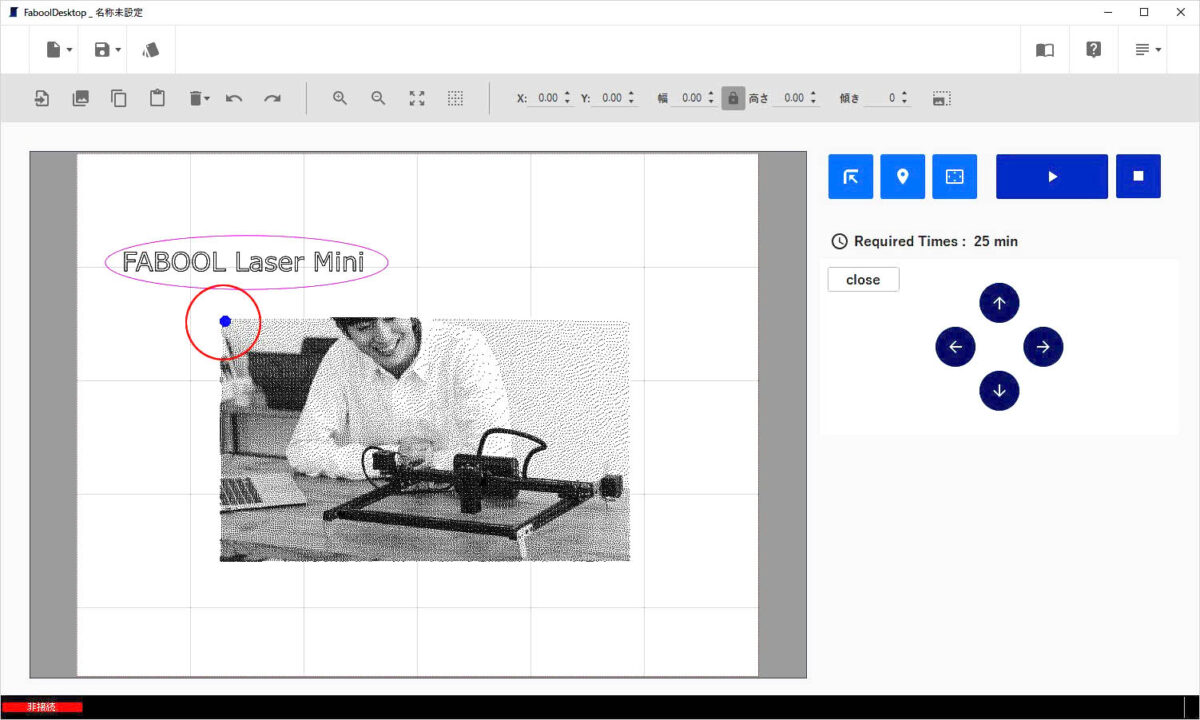1200x720 pixels.
Task: Click the blue move-to-origin arrow button
Action: coord(851,177)
